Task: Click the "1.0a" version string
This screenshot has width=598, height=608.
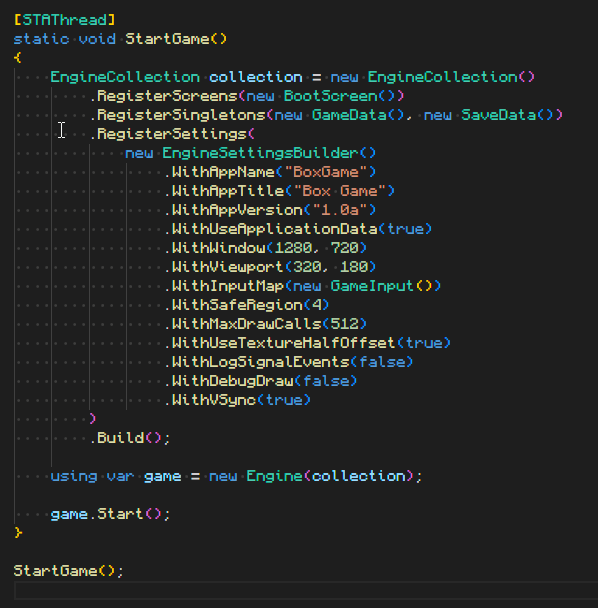Action: point(340,210)
